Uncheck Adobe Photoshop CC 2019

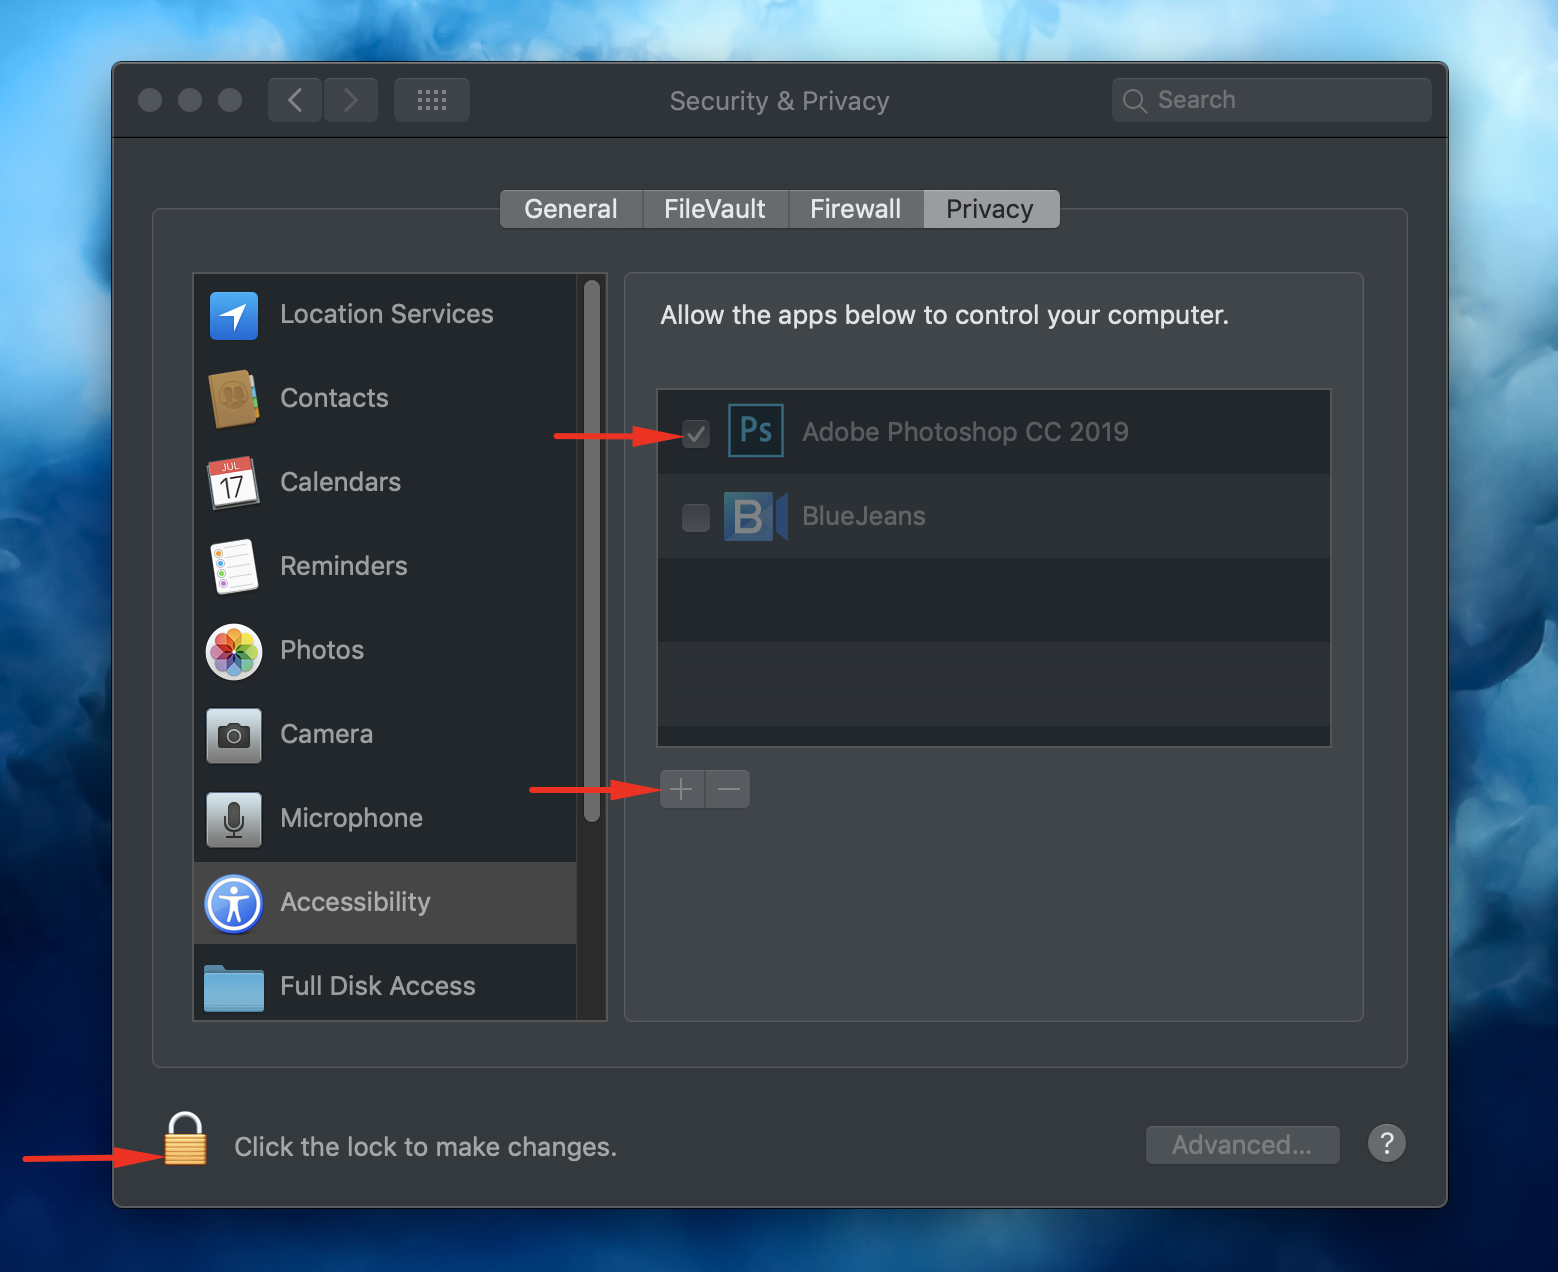coord(695,433)
